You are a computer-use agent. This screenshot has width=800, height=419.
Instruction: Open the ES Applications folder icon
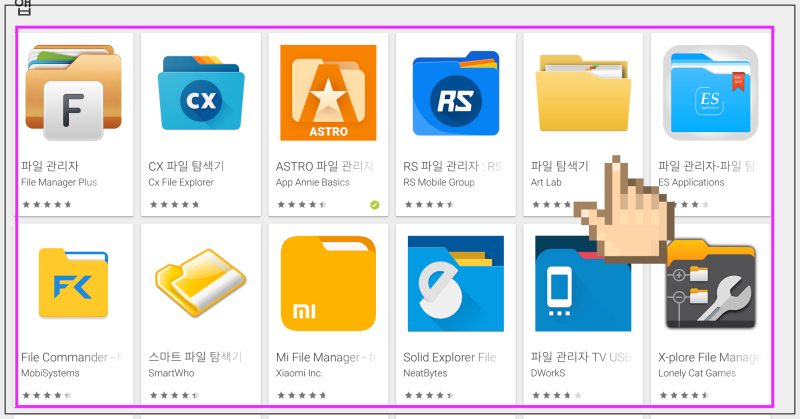point(710,92)
